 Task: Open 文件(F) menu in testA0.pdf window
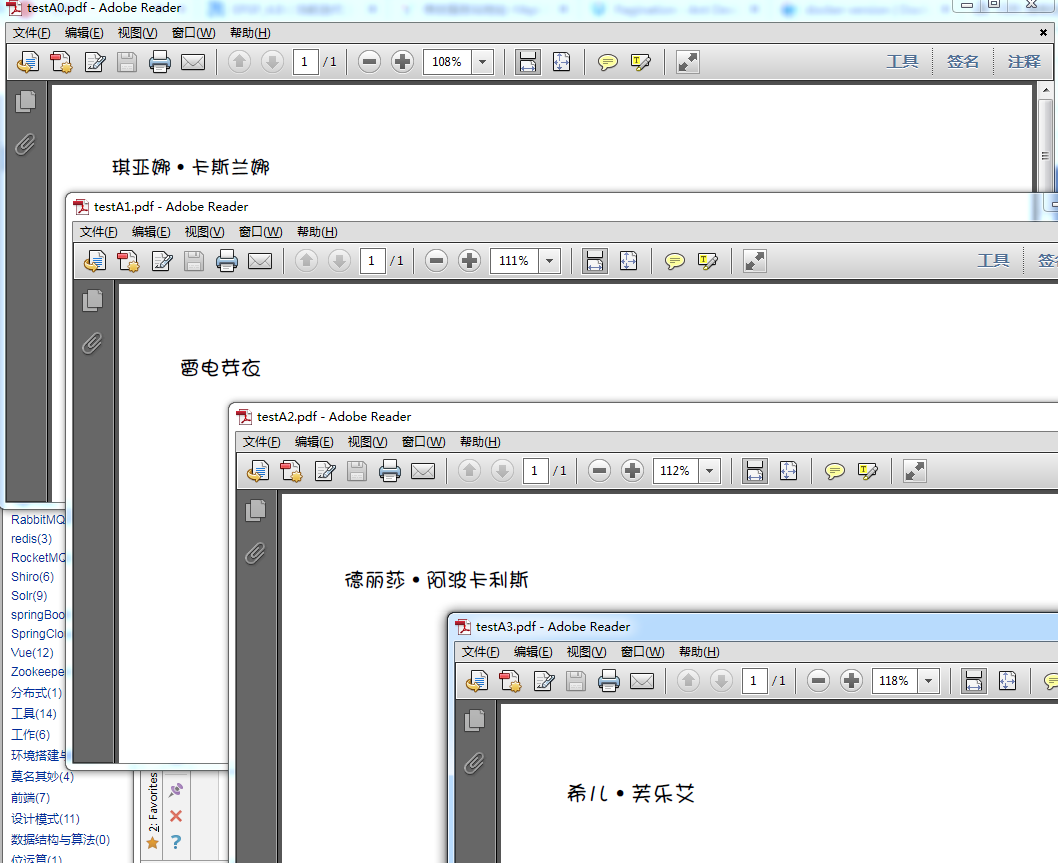pos(32,33)
